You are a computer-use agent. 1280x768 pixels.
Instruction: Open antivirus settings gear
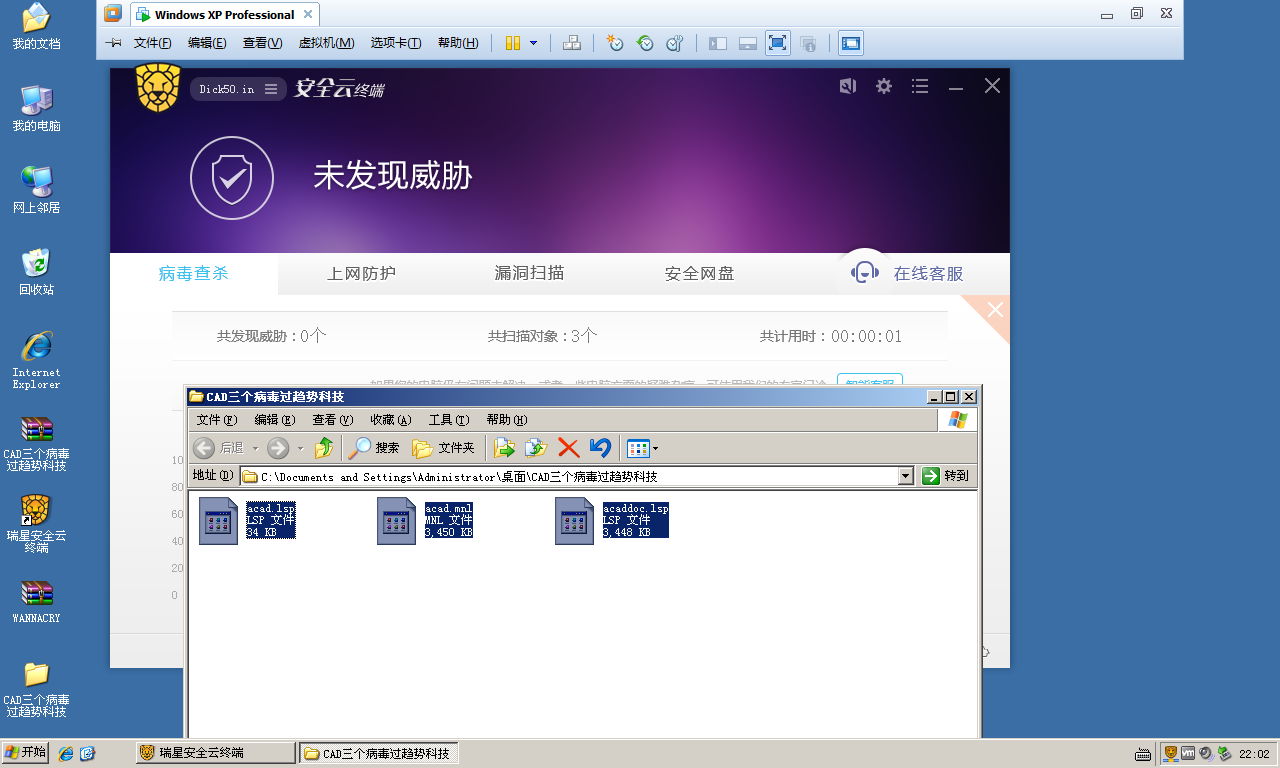[884, 86]
